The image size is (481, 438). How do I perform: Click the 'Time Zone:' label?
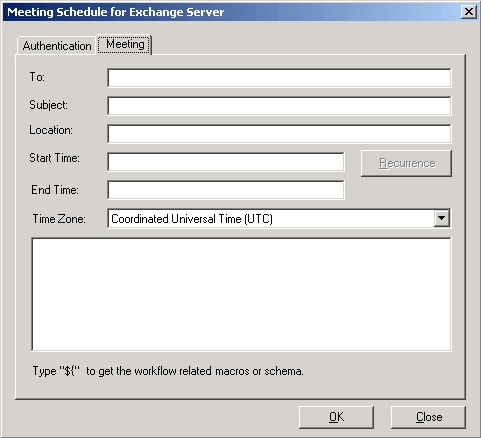(59, 219)
